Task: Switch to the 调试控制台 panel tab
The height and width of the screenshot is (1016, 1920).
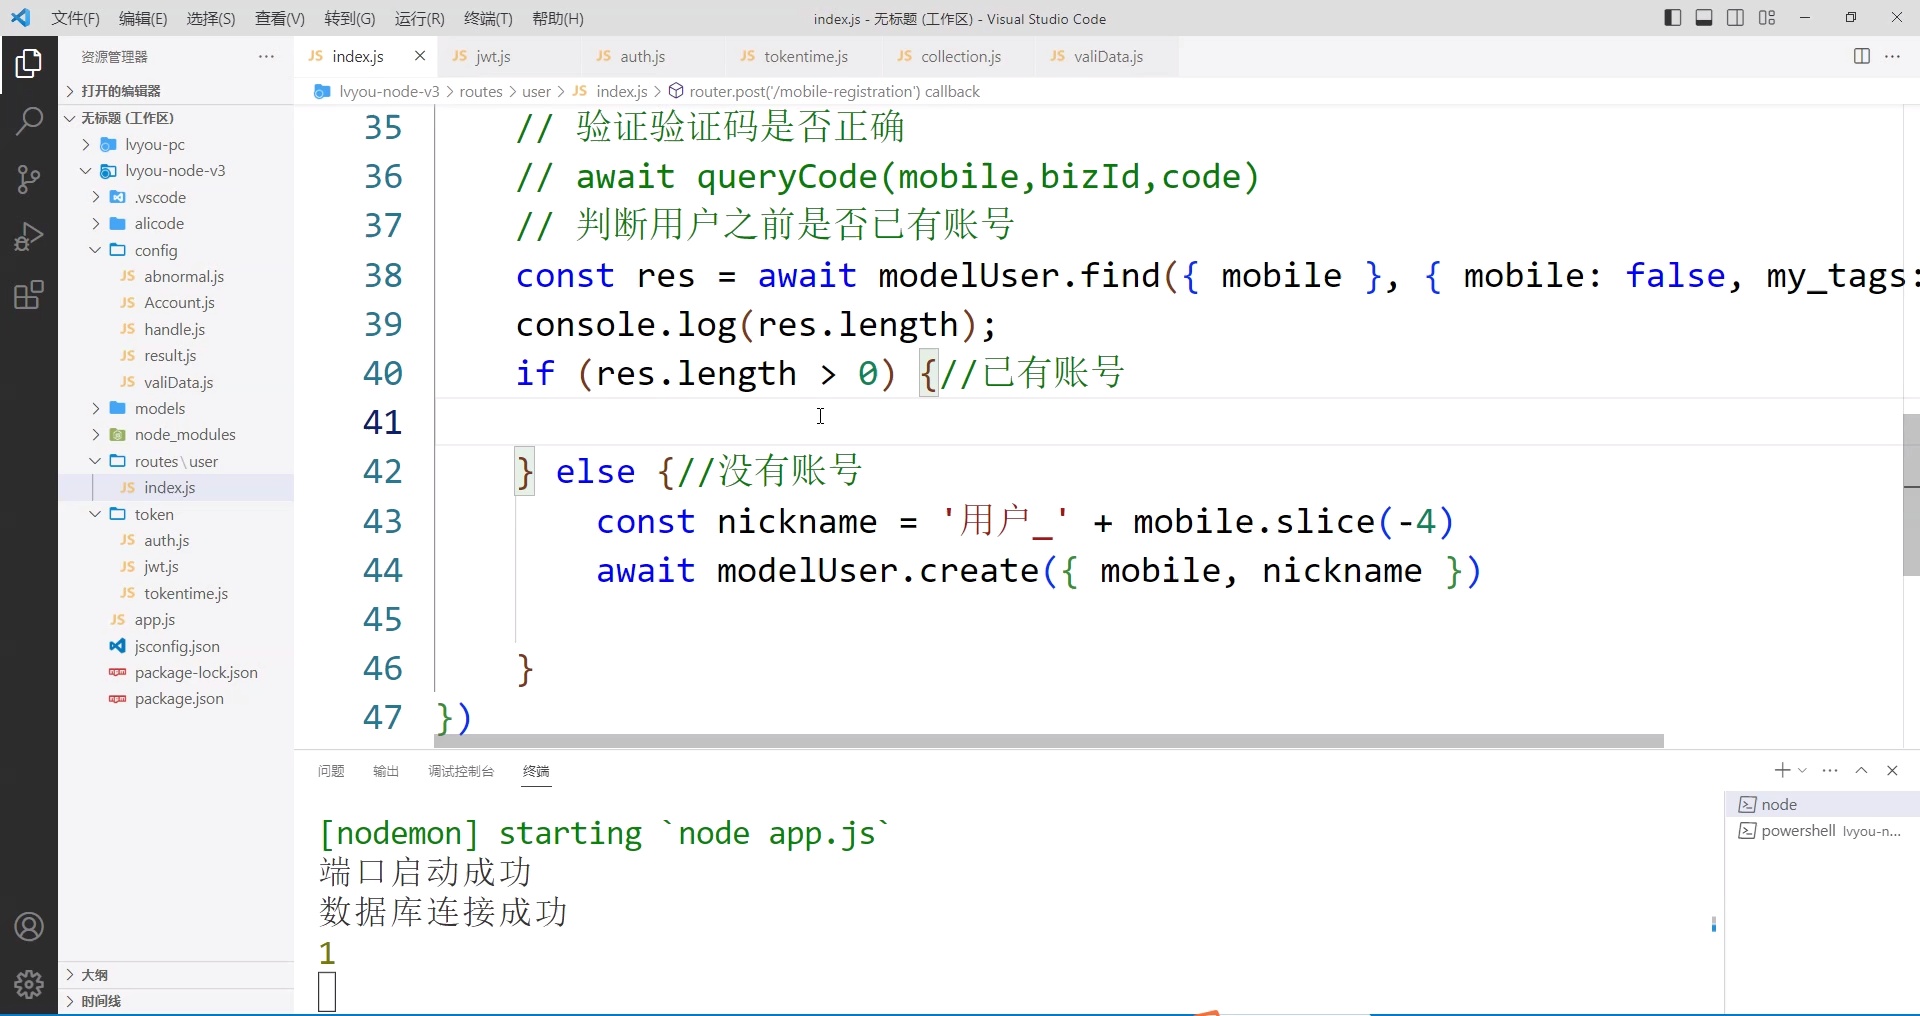Action: pyautogui.click(x=460, y=771)
